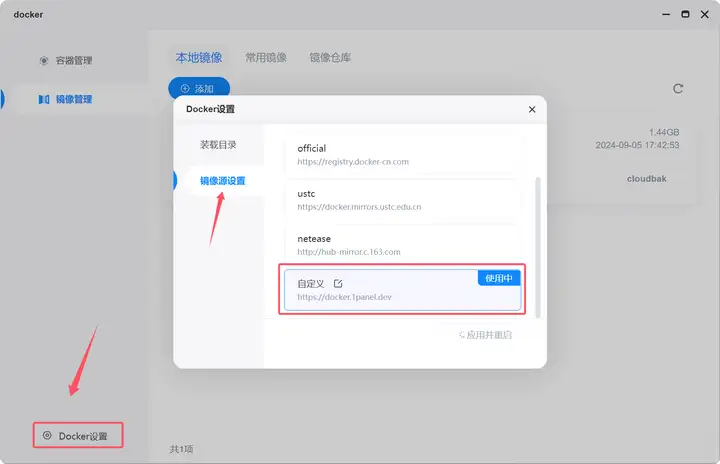Select 镜像管理 in the sidebar
720x464 pixels.
pos(73,99)
